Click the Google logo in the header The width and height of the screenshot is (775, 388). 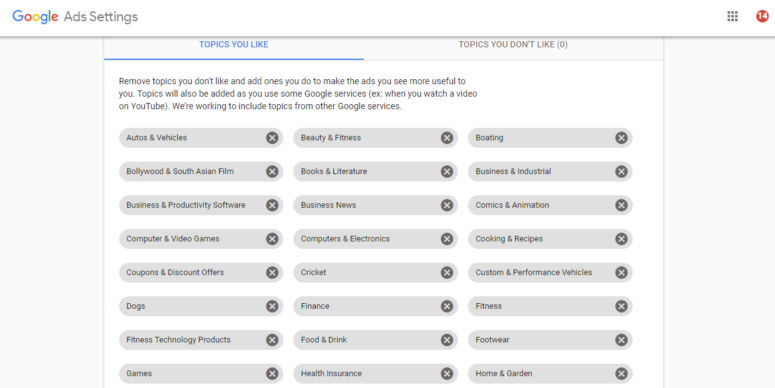(x=35, y=17)
